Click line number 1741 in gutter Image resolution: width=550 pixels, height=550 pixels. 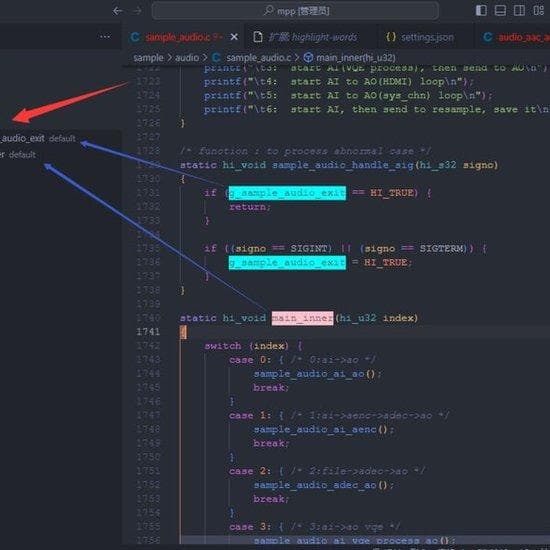(148, 331)
